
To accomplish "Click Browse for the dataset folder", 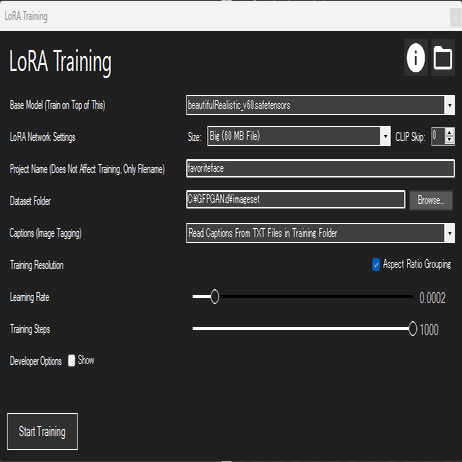I will [431, 200].
